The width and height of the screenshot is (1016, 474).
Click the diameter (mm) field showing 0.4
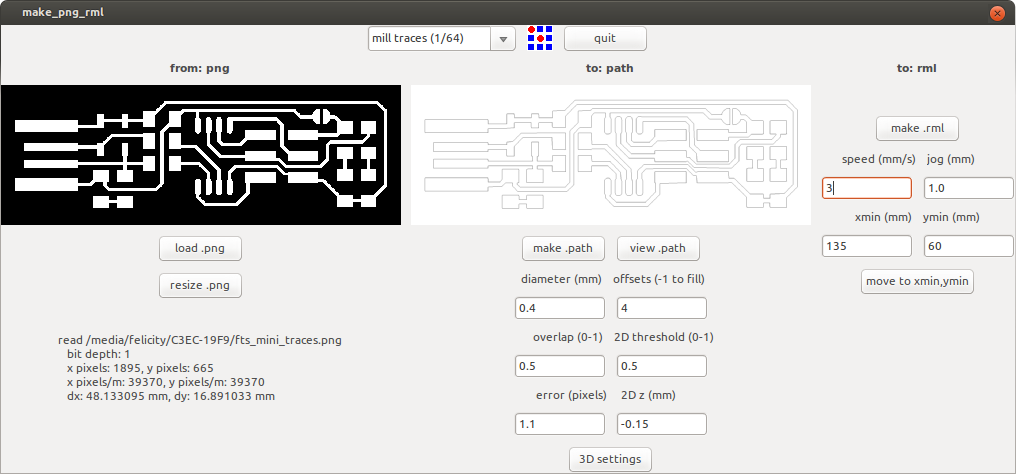(560, 308)
